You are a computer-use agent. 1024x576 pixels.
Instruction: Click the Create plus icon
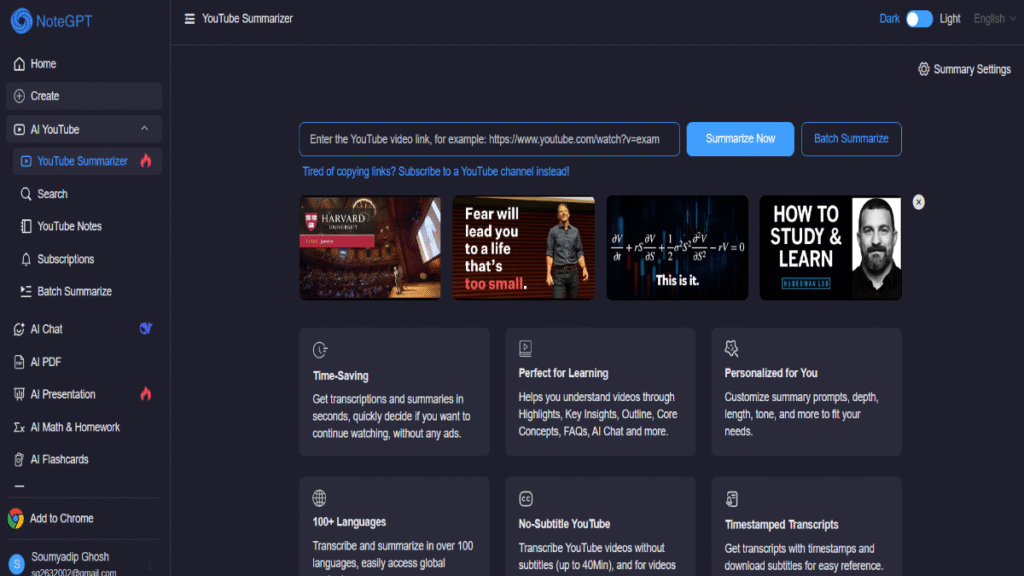pyautogui.click(x=19, y=96)
